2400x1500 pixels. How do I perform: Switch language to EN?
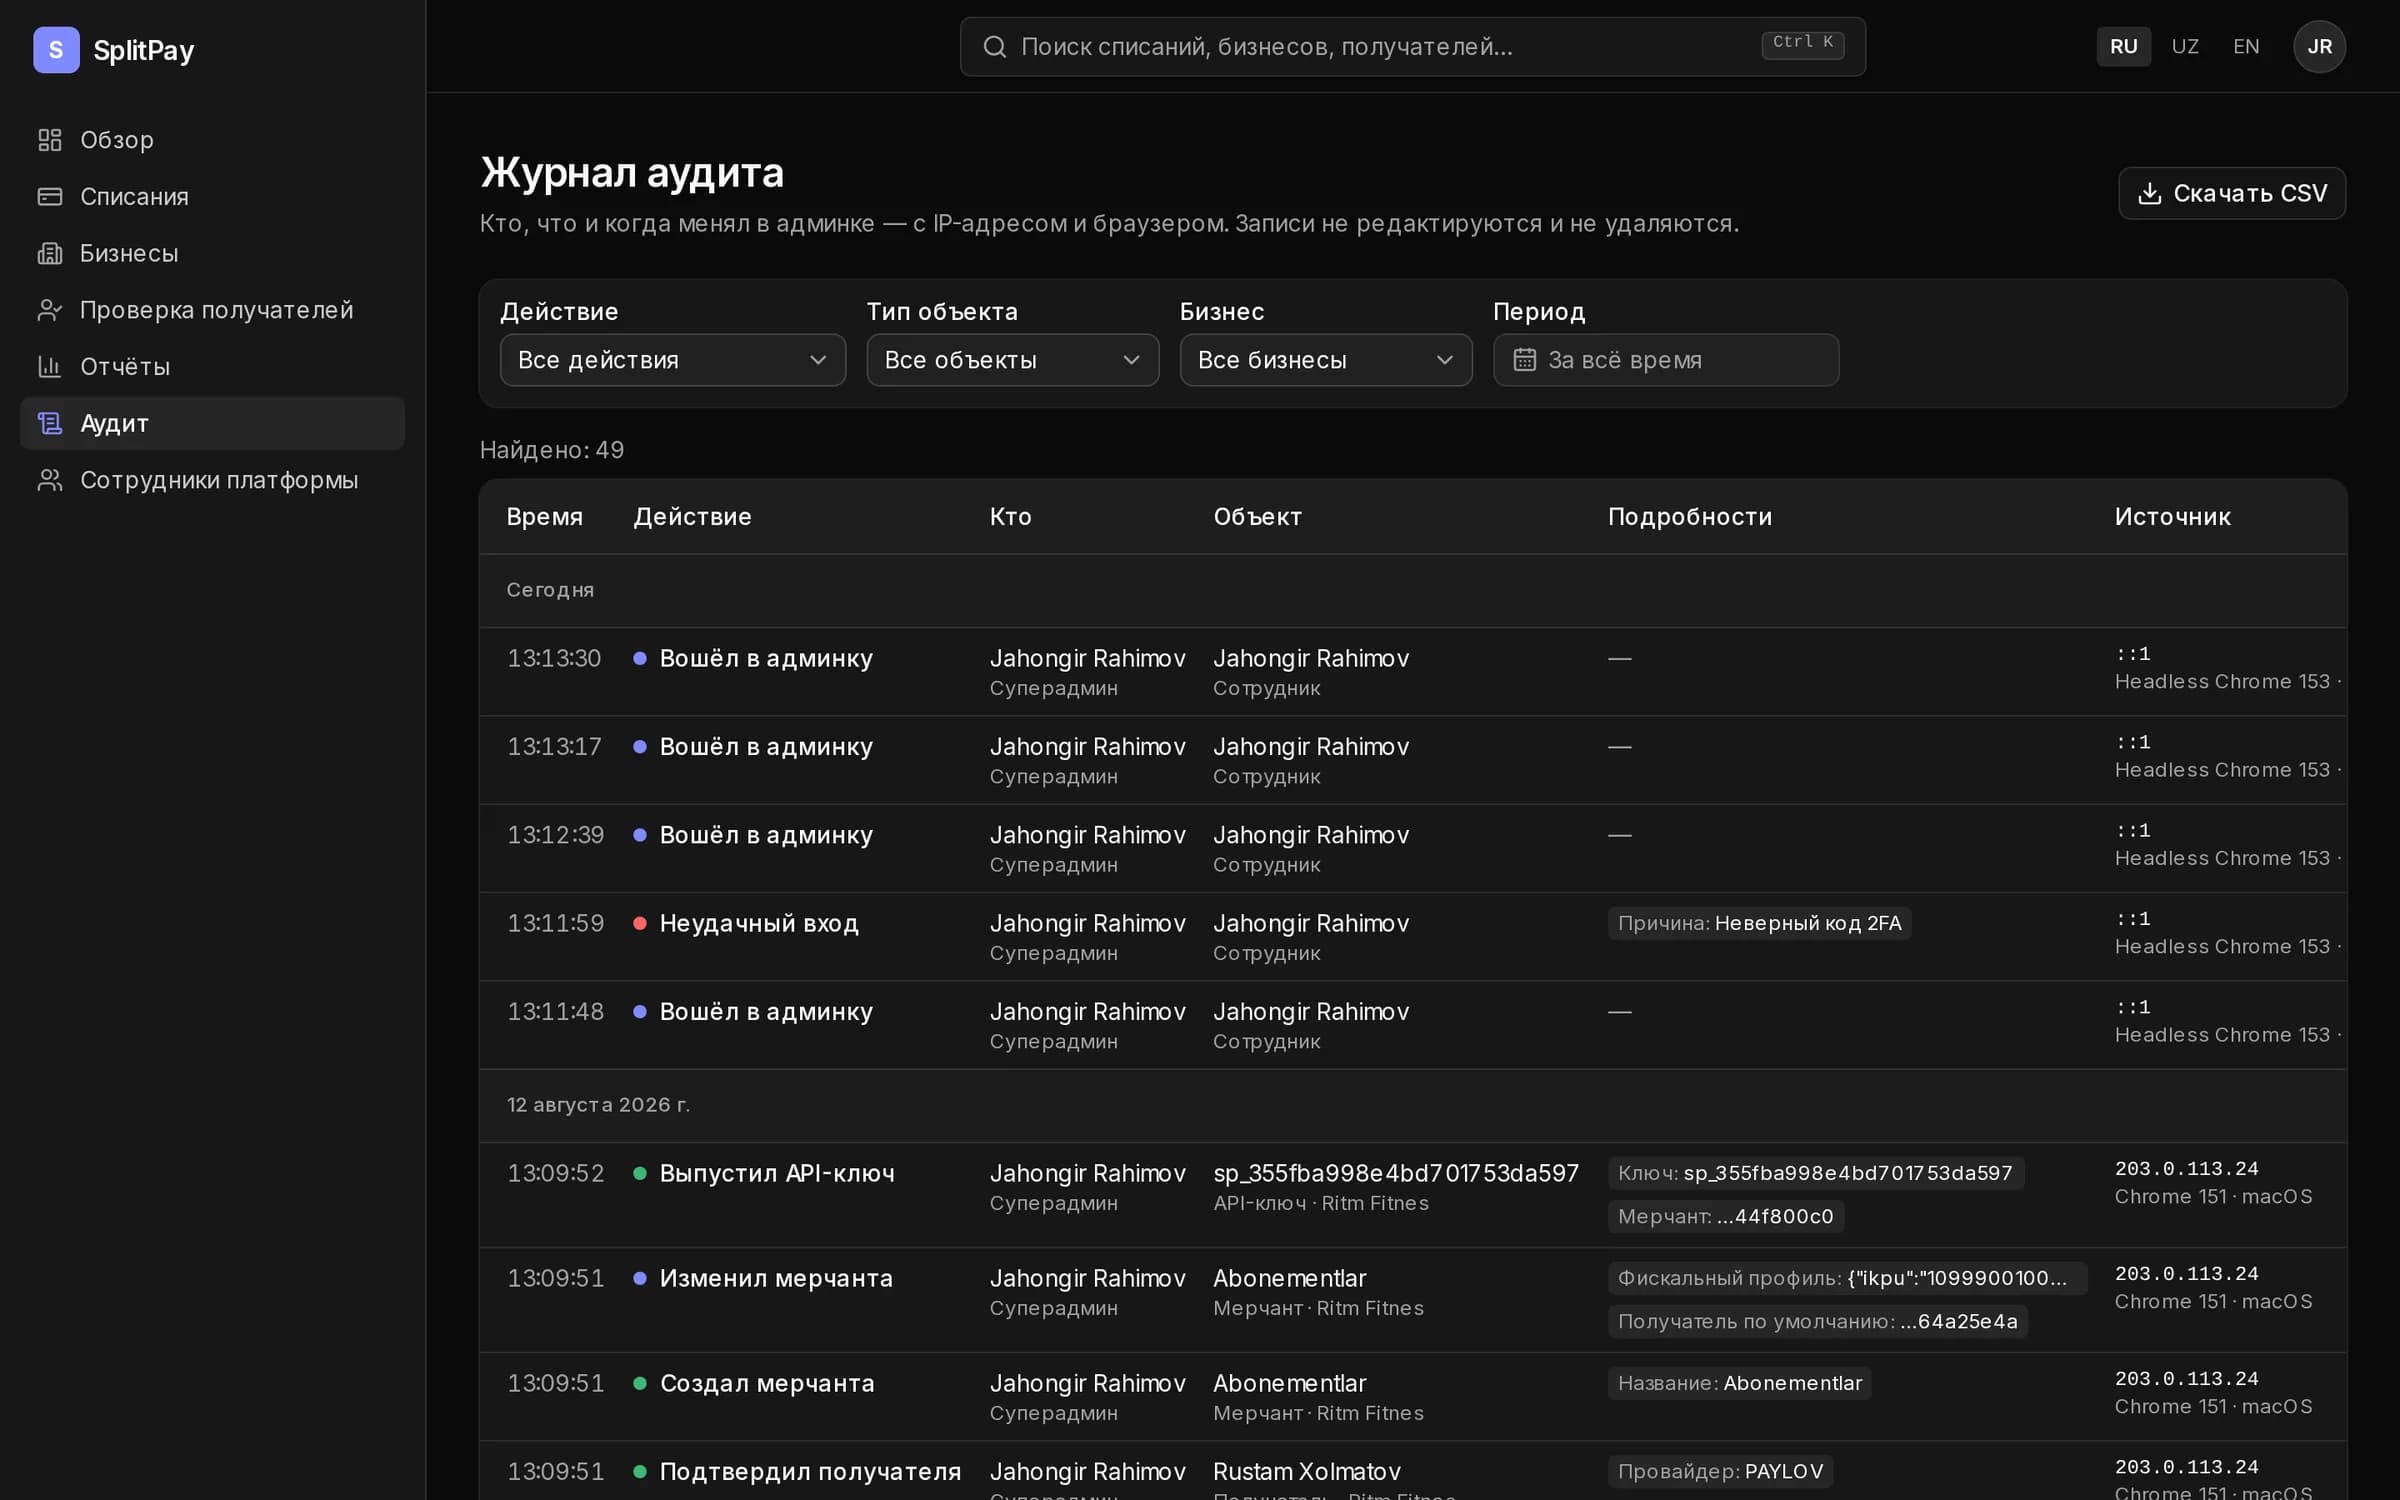2246,46
